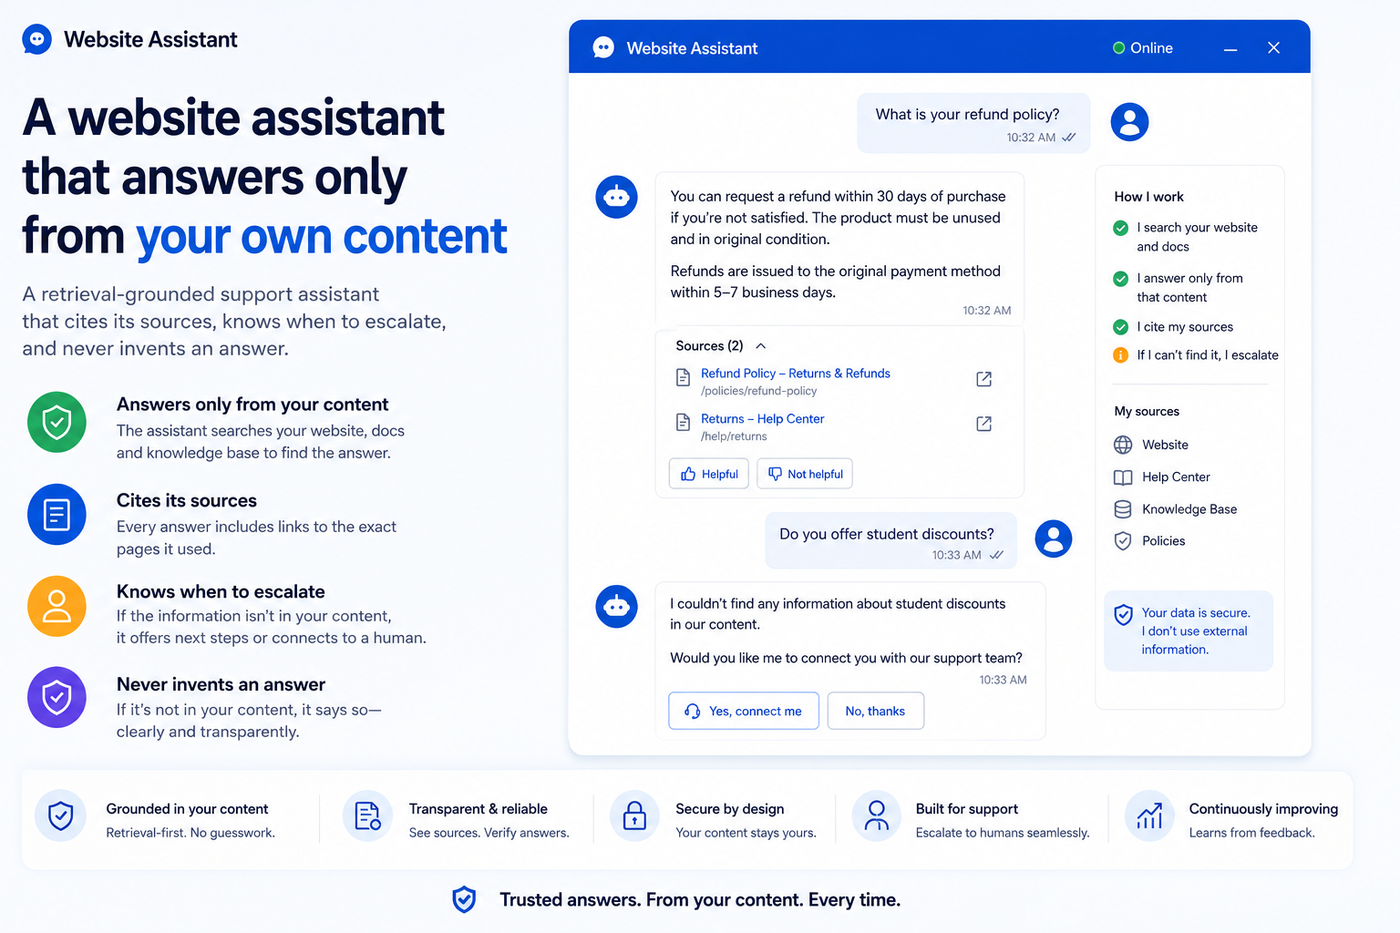The image size is (1400, 933).
Task: Click the 'Never invents an answer' feature heading
Action: pyautogui.click(x=221, y=684)
